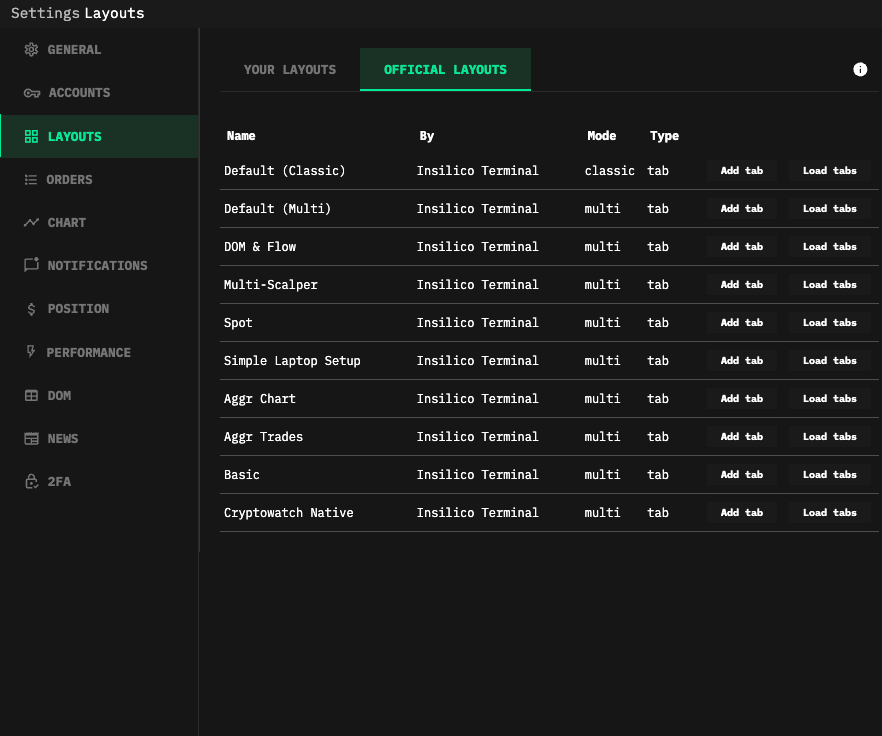Open the layouts info icon
The height and width of the screenshot is (736, 882).
860,69
